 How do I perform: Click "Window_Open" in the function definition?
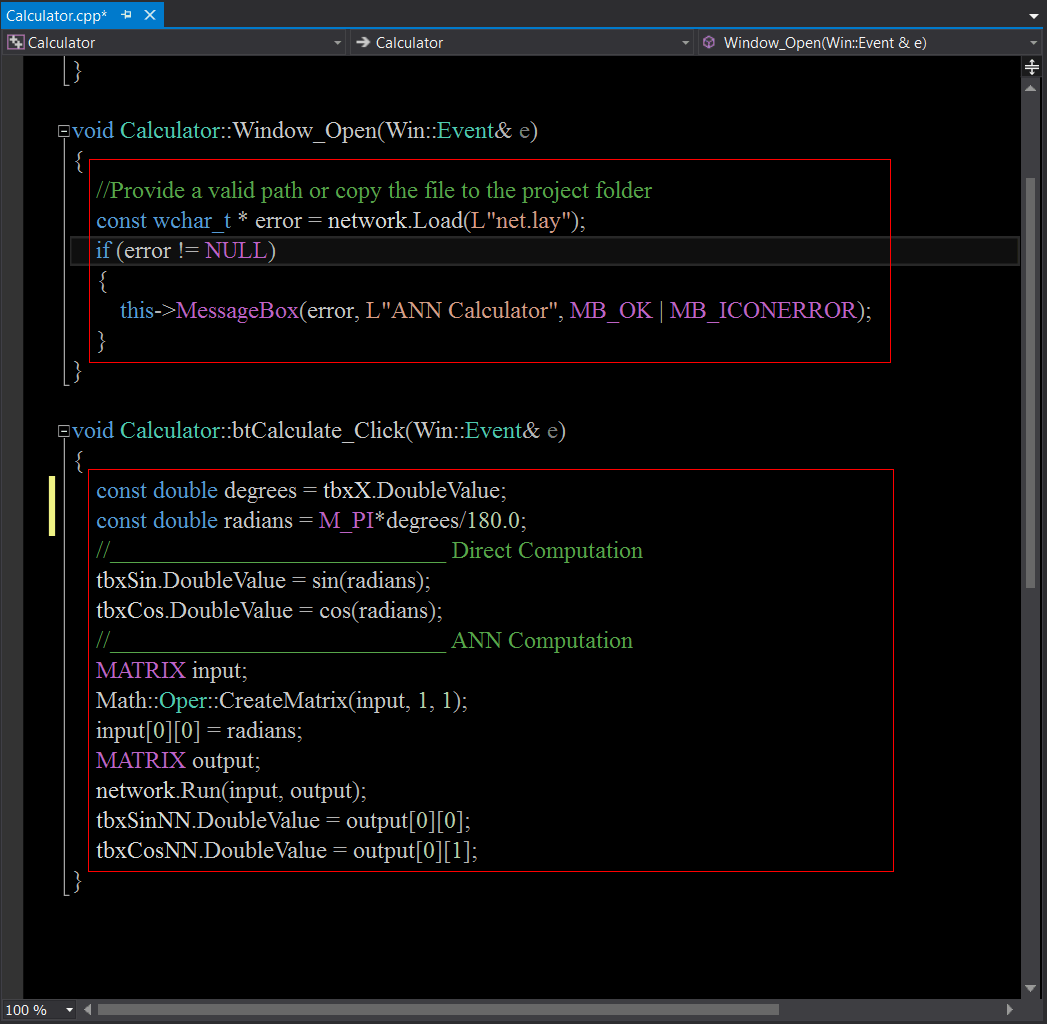click(304, 131)
